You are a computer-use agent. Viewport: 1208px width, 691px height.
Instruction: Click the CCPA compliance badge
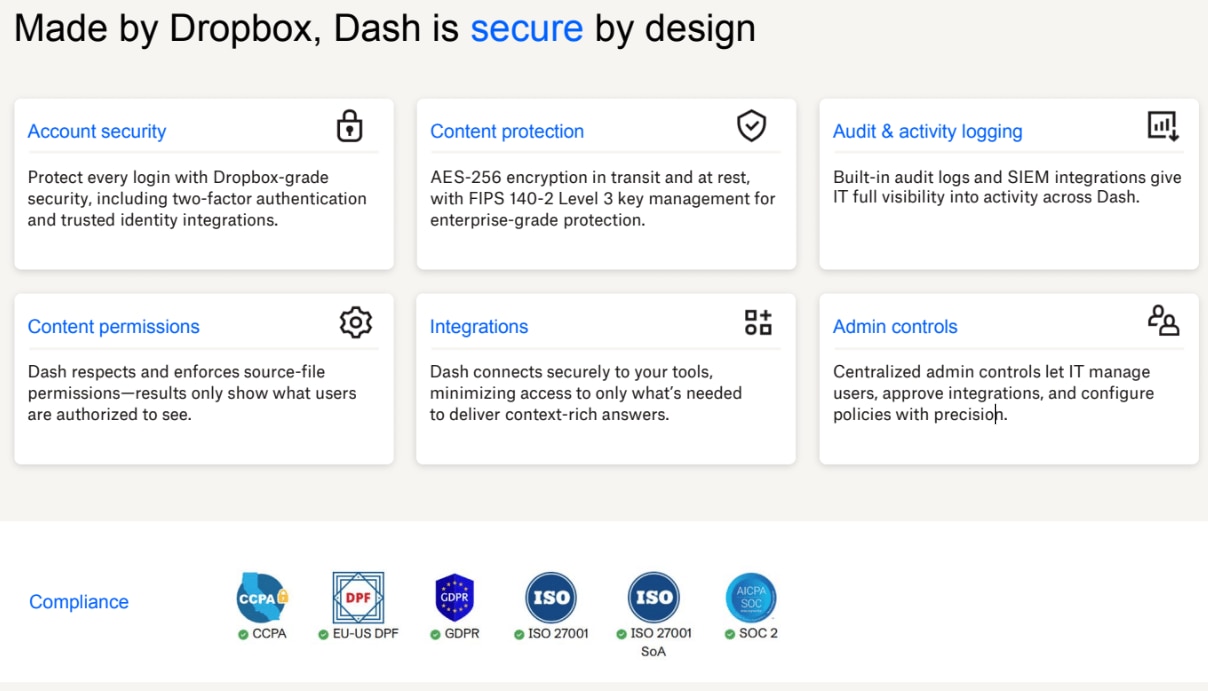pyautogui.click(x=262, y=598)
